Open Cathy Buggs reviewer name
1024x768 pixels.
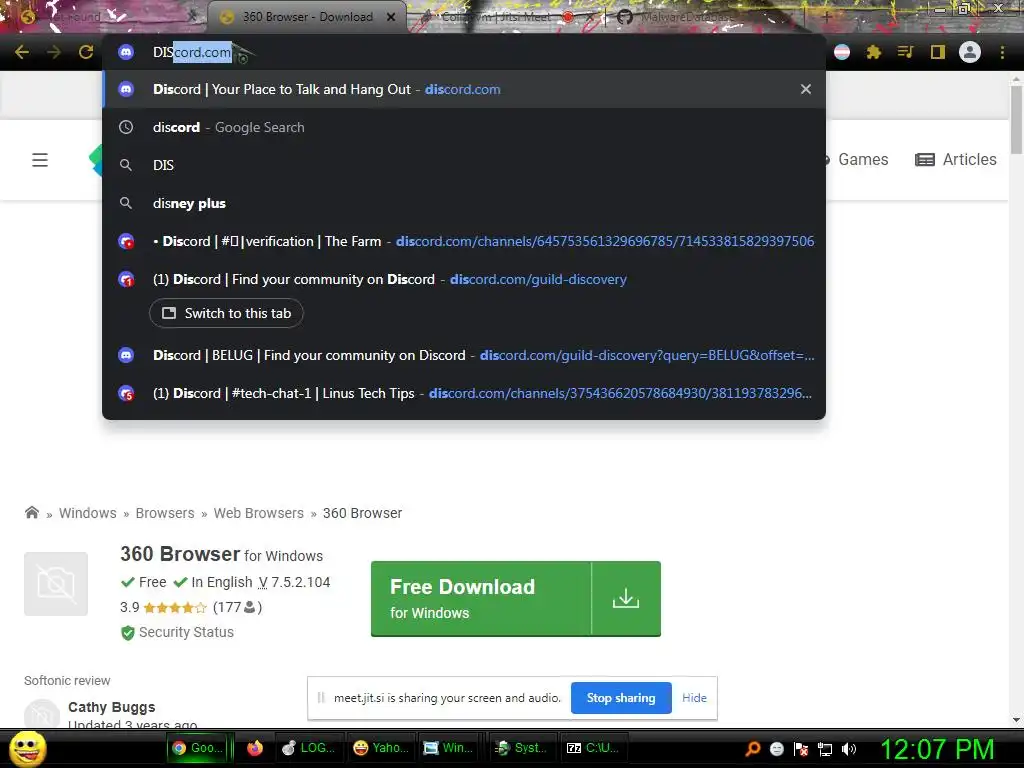tap(112, 707)
